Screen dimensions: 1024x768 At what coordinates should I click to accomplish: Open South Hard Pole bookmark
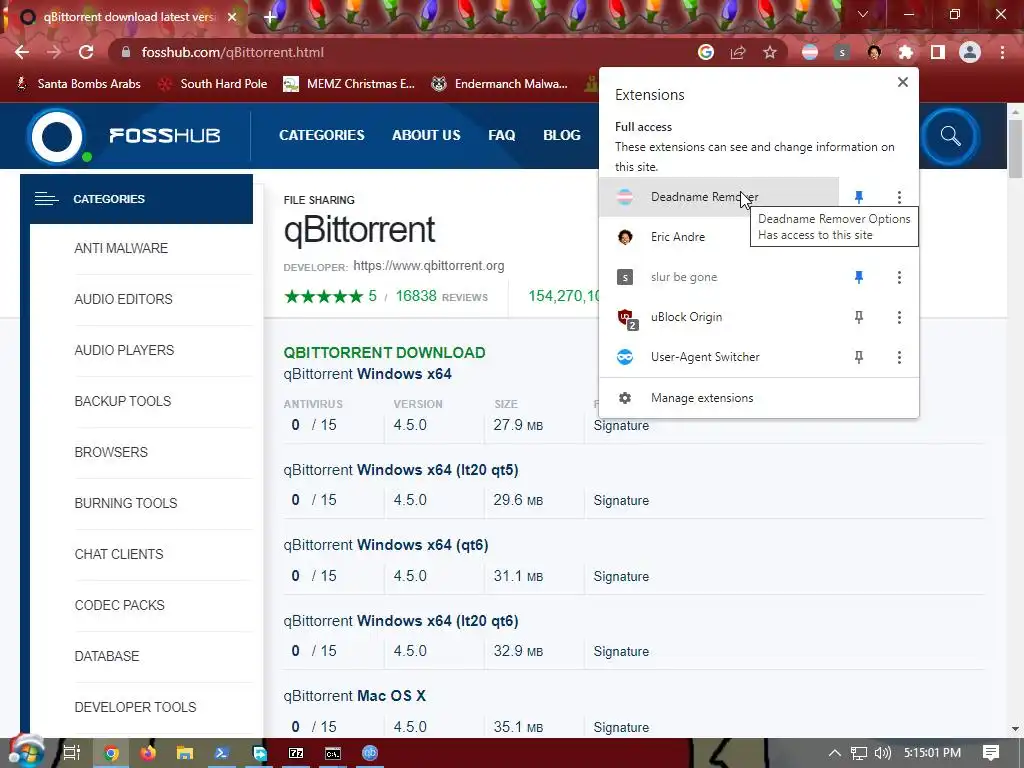click(214, 84)
